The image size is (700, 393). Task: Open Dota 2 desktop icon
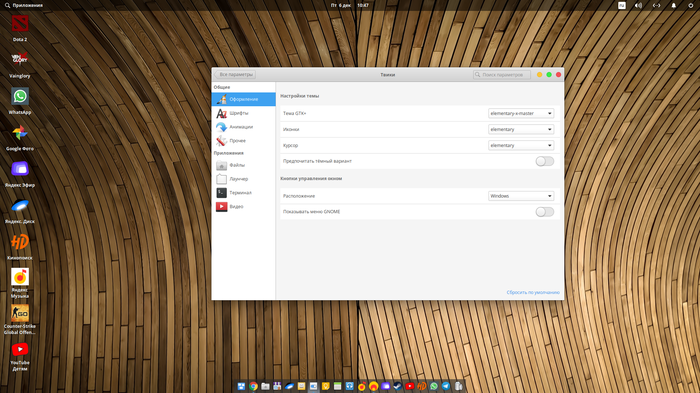(x=20, y=28)
